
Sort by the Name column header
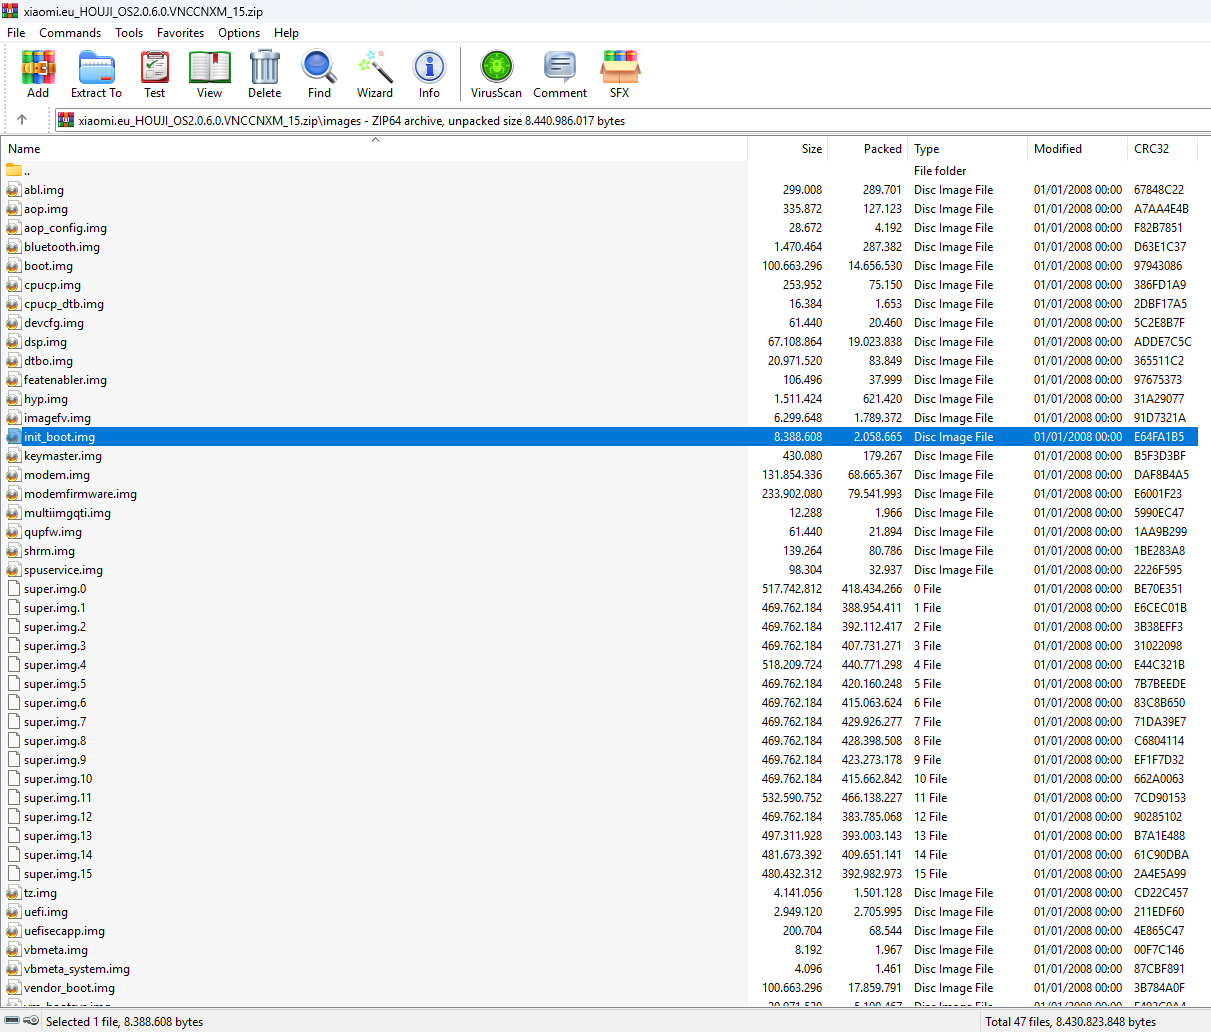375,149
